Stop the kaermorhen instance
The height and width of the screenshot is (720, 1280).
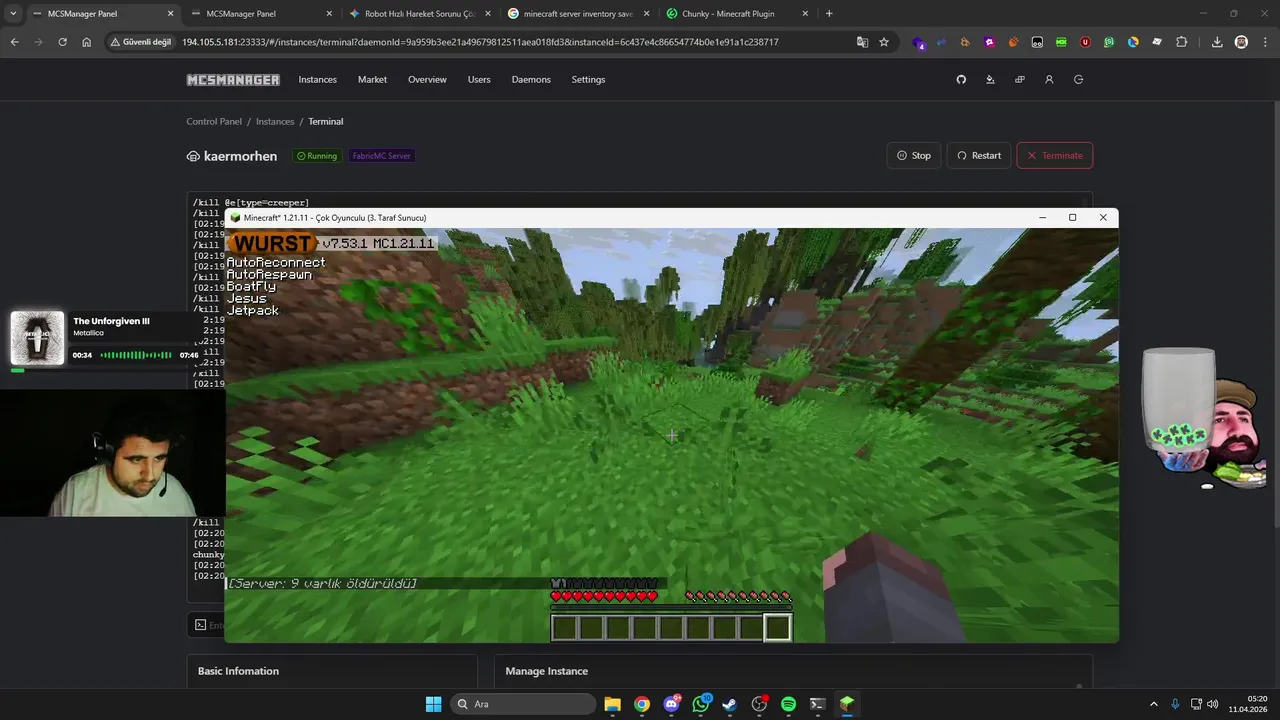coord(914,155)
